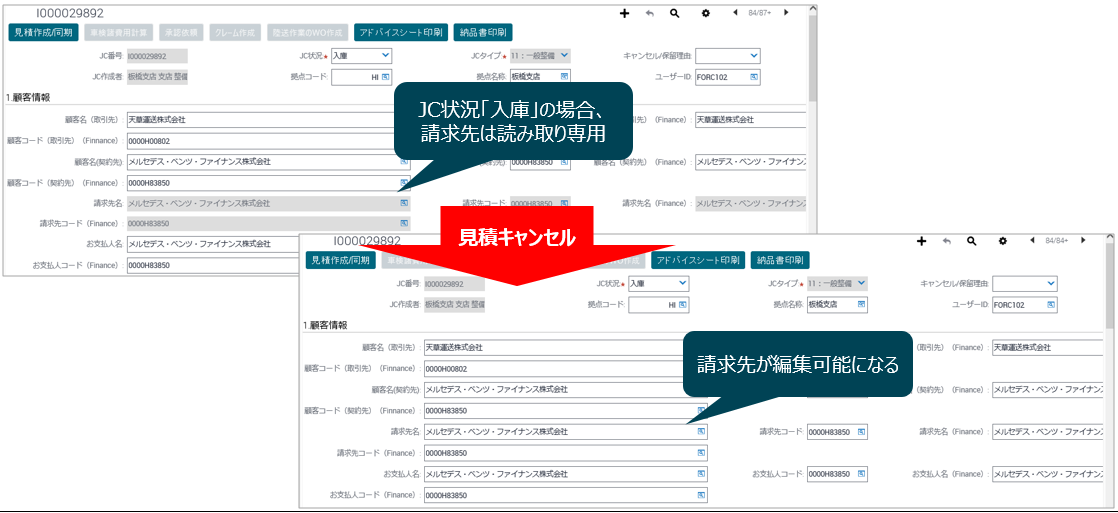The width and height of the screenshot is (1118, 513).
Task: Click 納品書印刷 button in lower window
Action: 780,260
